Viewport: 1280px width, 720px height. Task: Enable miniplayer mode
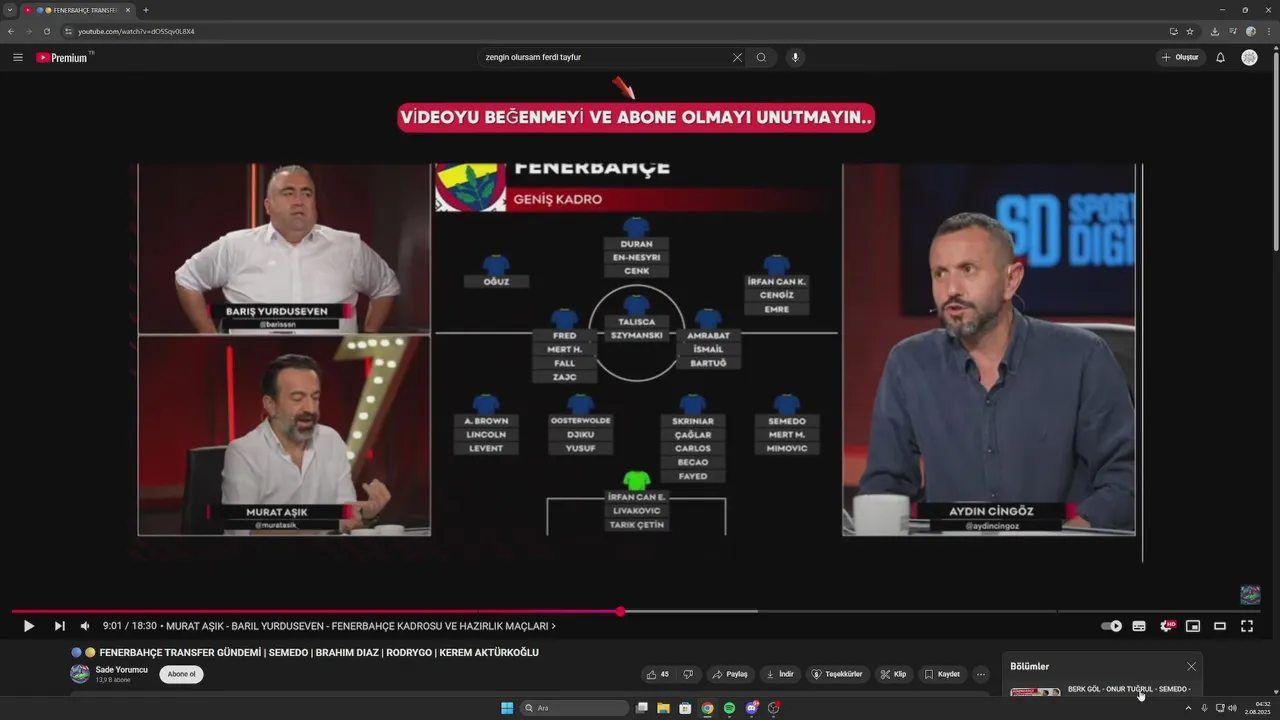point(1193,626)
